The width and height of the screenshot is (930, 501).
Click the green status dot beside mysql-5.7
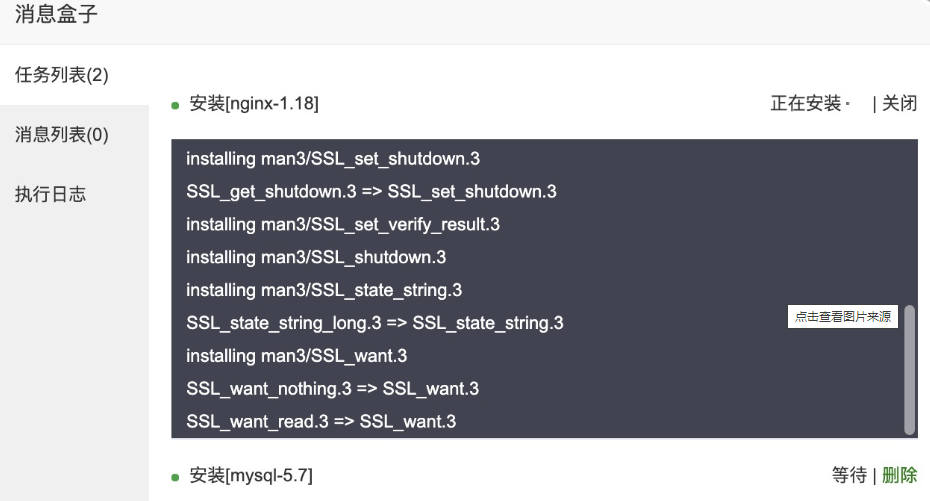[x=175, y=477]
